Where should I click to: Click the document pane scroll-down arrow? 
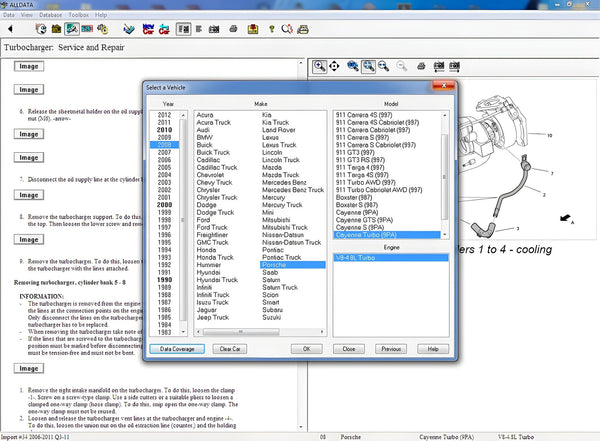click(x=301, y=427)
